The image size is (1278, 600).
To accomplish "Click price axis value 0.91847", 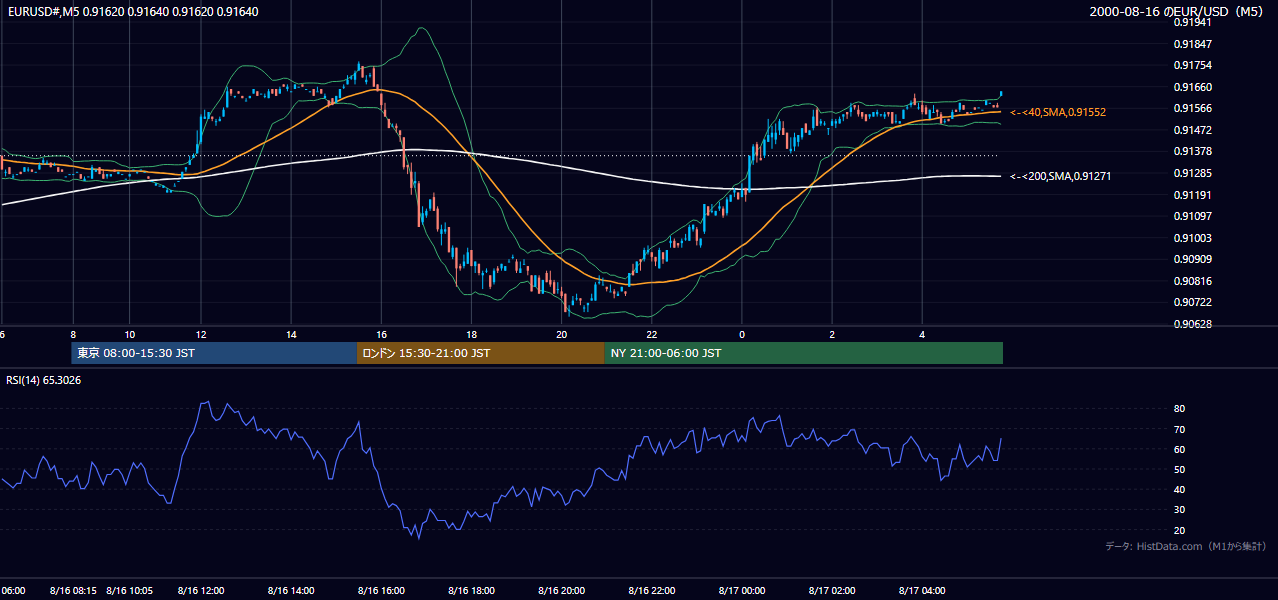I will click(x=1192, y=44).
